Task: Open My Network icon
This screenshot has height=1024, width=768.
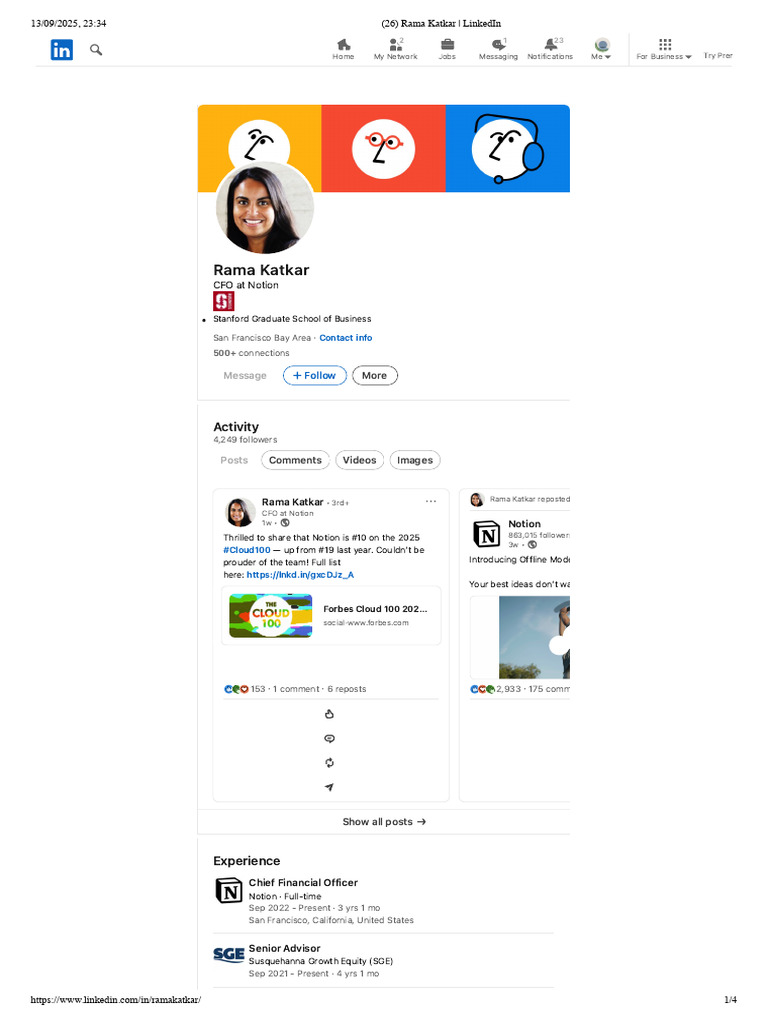Action: [x=396, y=44]
